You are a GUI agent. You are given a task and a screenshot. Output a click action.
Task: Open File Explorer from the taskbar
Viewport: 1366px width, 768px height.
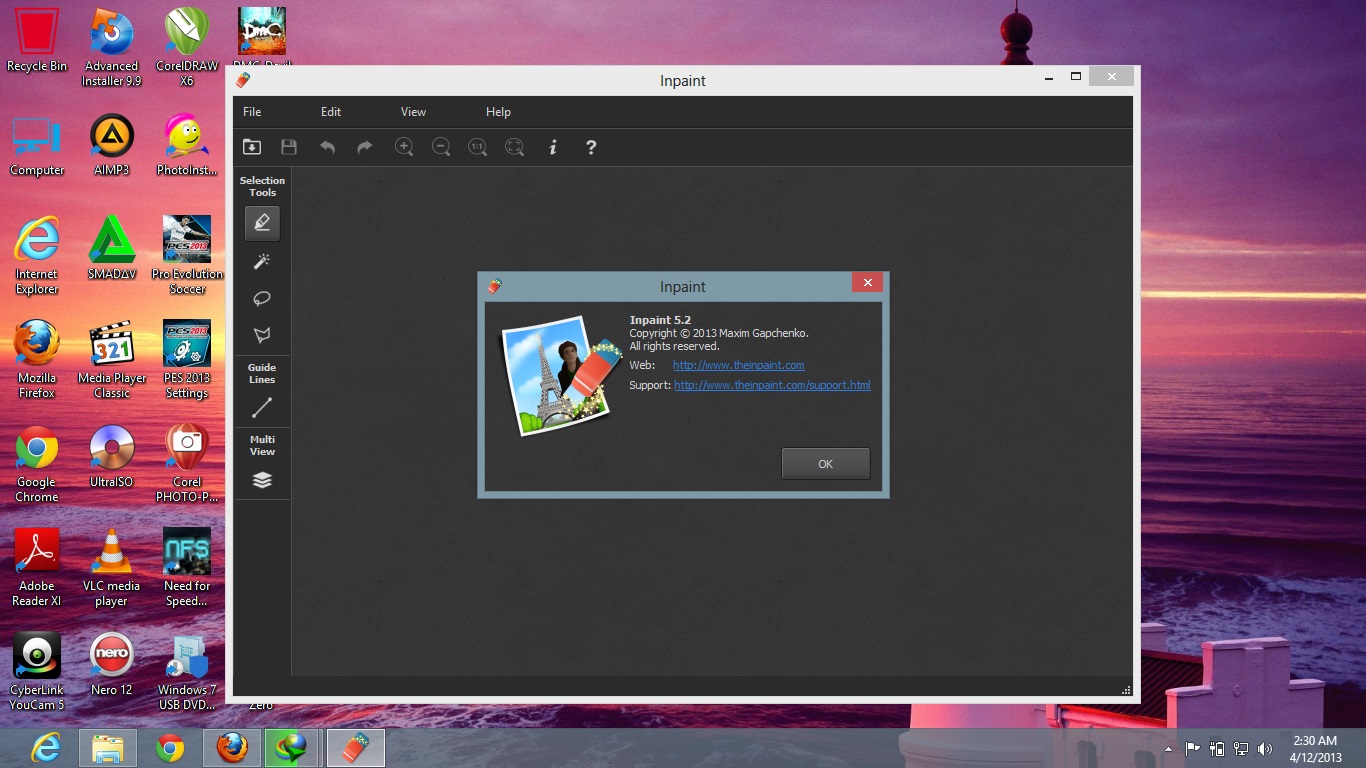(108, 748)
